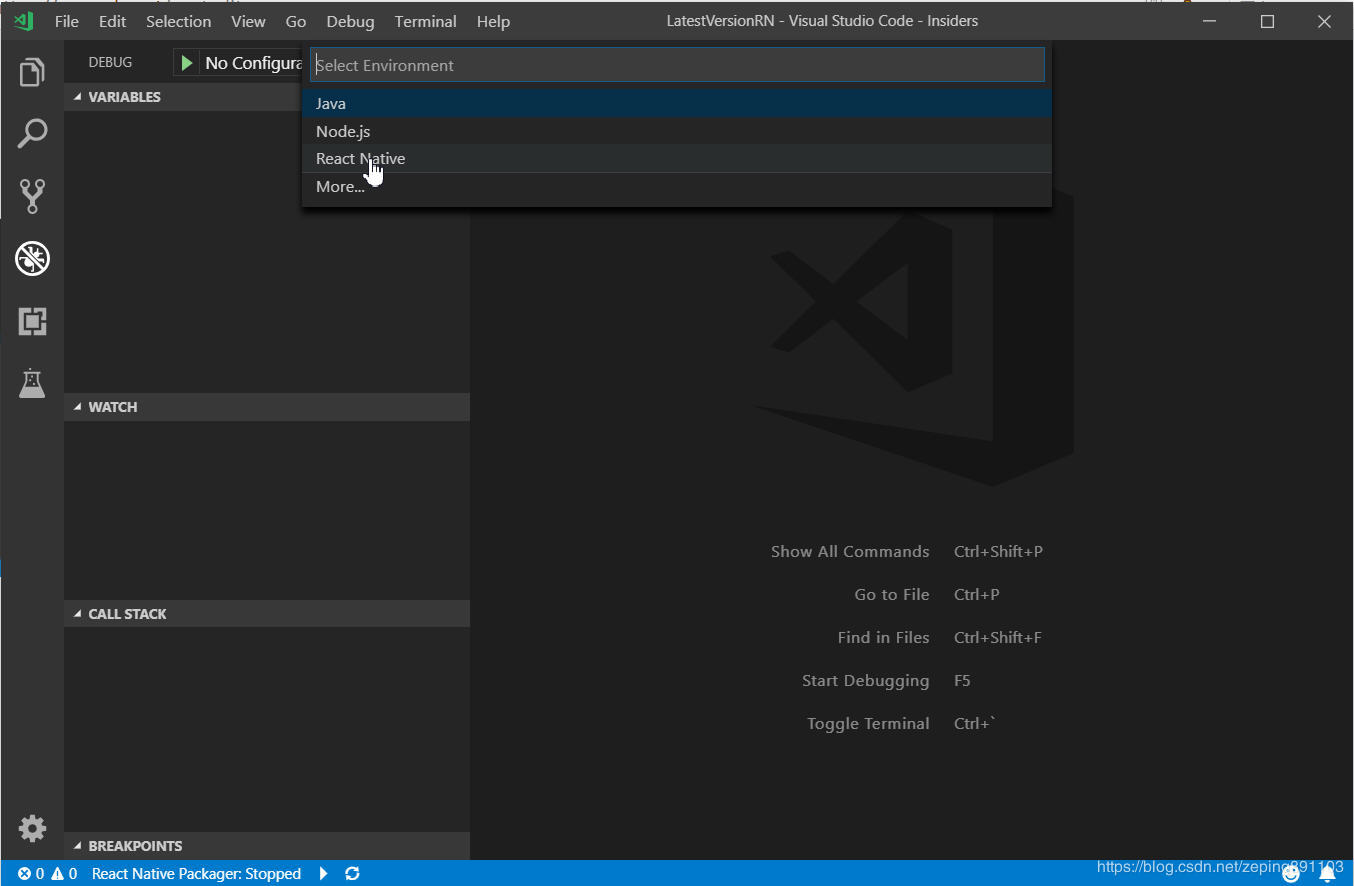The image size is (1354, 886).
Task: Open the Debug view in activity bar
Action: [32, 259]
